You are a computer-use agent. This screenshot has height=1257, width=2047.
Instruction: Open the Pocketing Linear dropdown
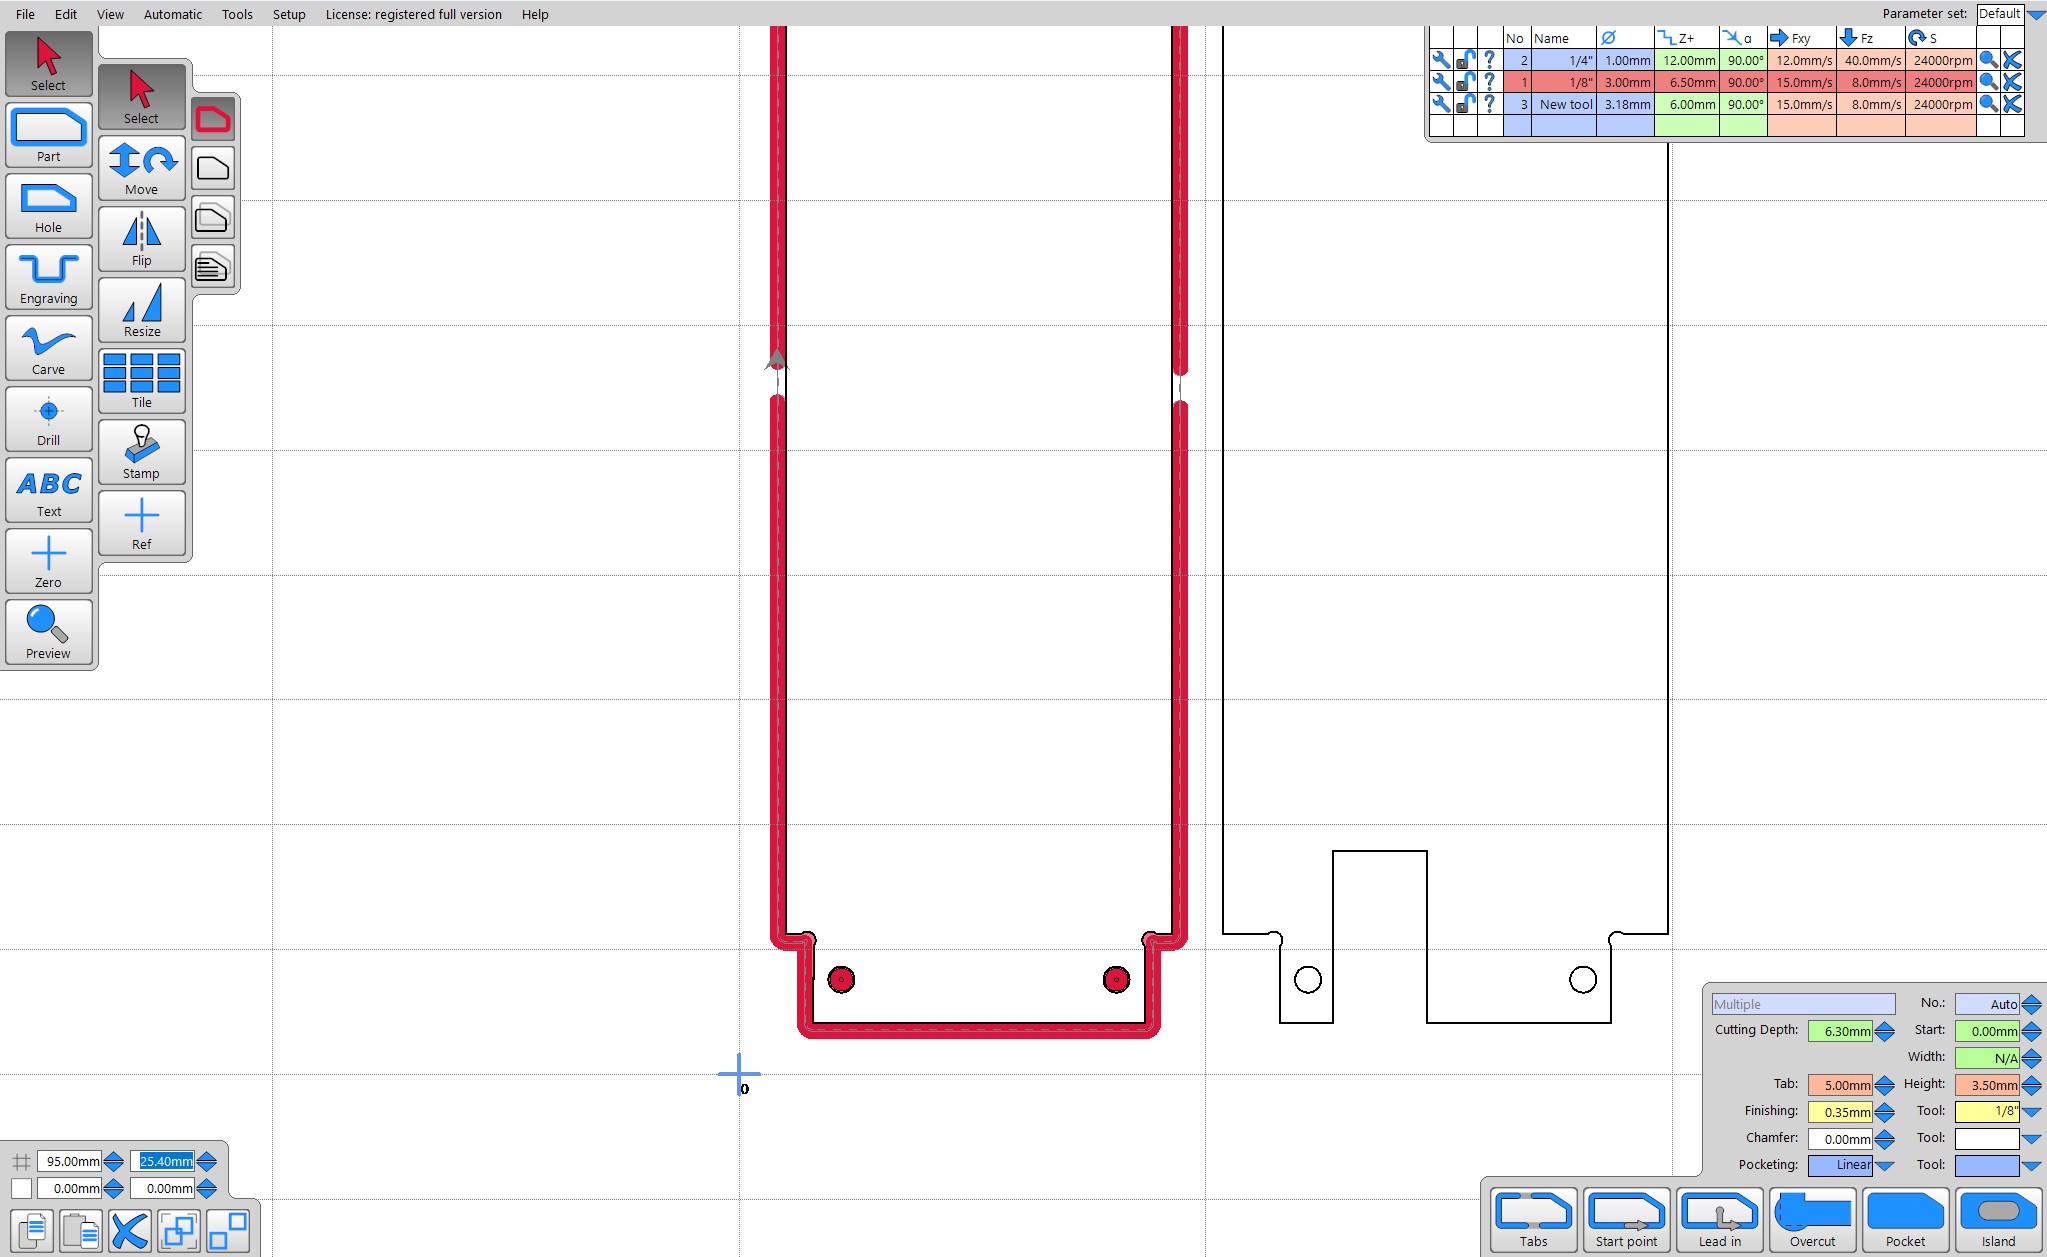tap(1885, 1165)
